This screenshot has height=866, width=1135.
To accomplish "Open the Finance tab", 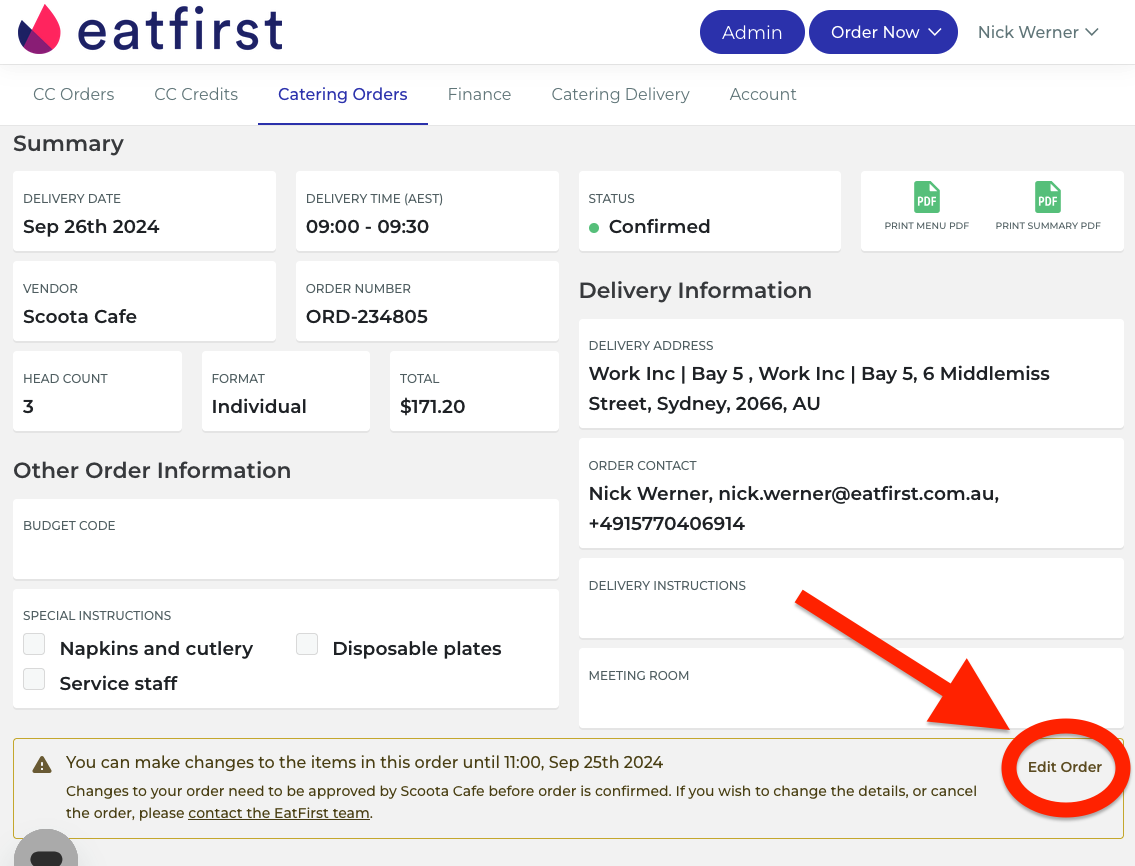I will tap(479, 94).
